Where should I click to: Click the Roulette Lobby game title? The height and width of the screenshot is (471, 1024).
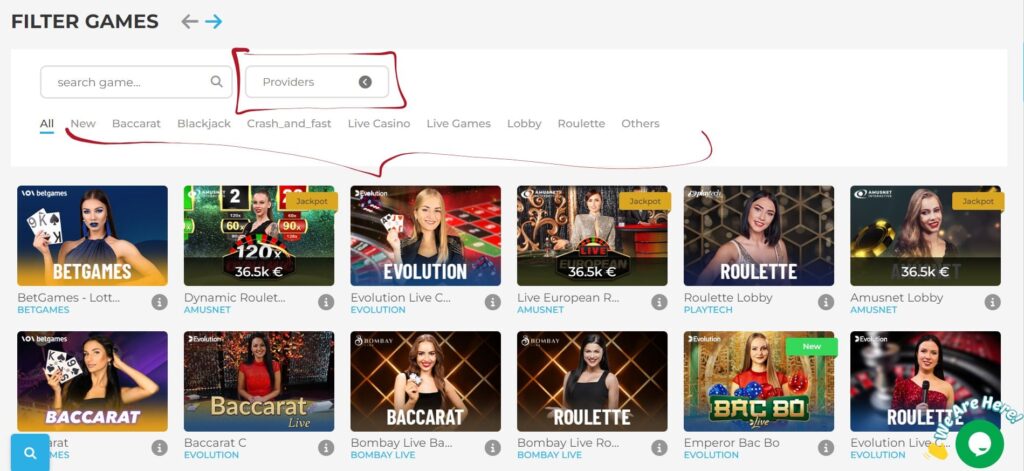pyautogui.click(x=728, y=298)
